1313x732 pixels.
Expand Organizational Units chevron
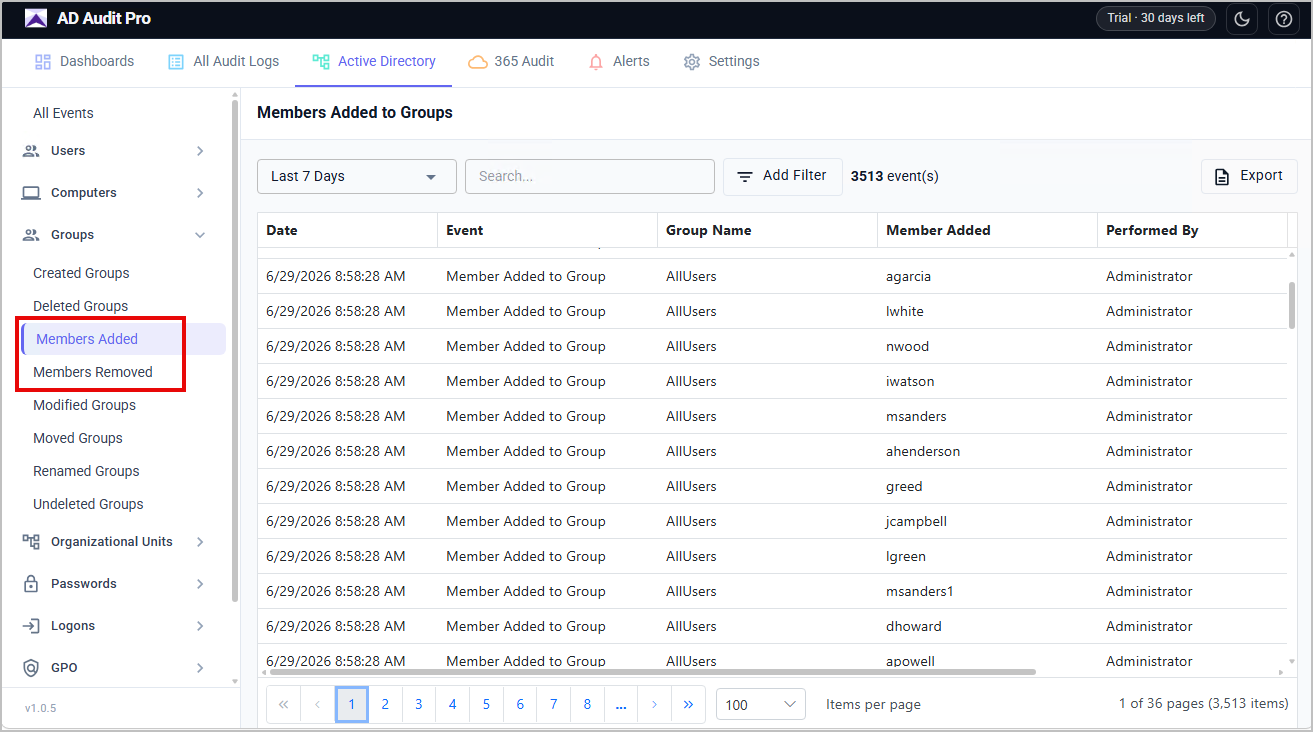pyautogui.click(x=200, y=542)
